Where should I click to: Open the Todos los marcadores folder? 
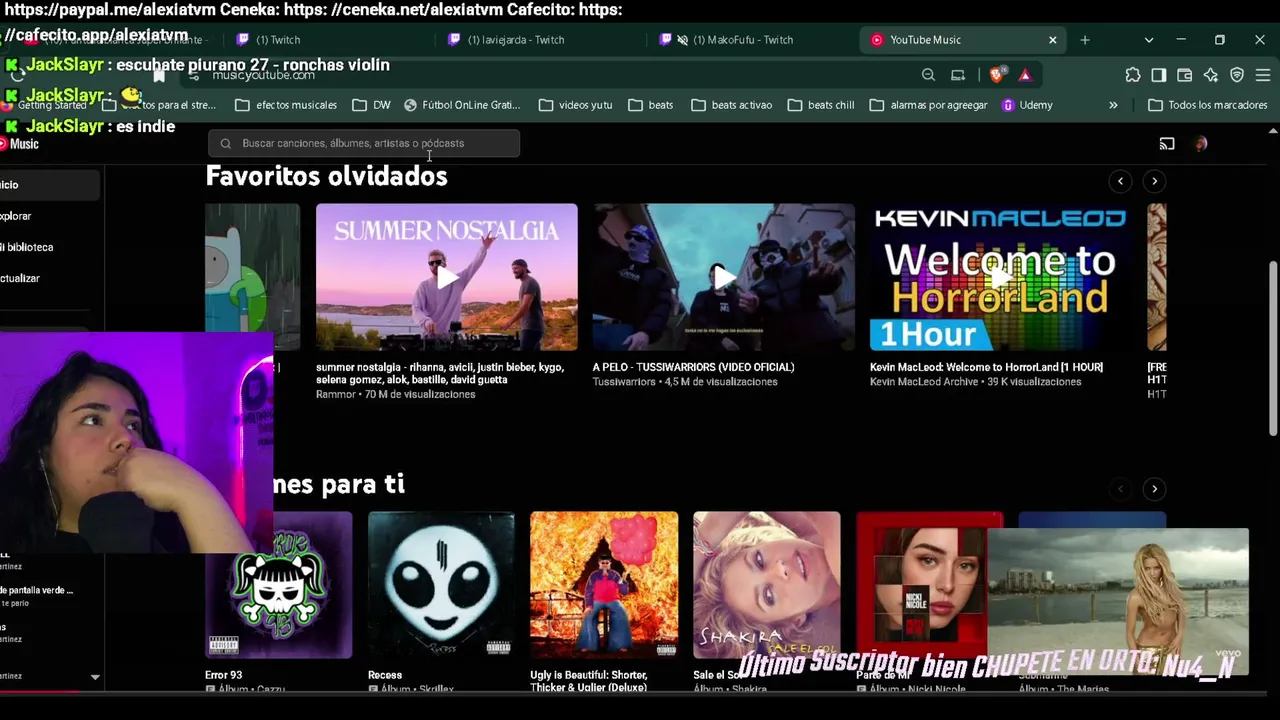[1207, 105]
